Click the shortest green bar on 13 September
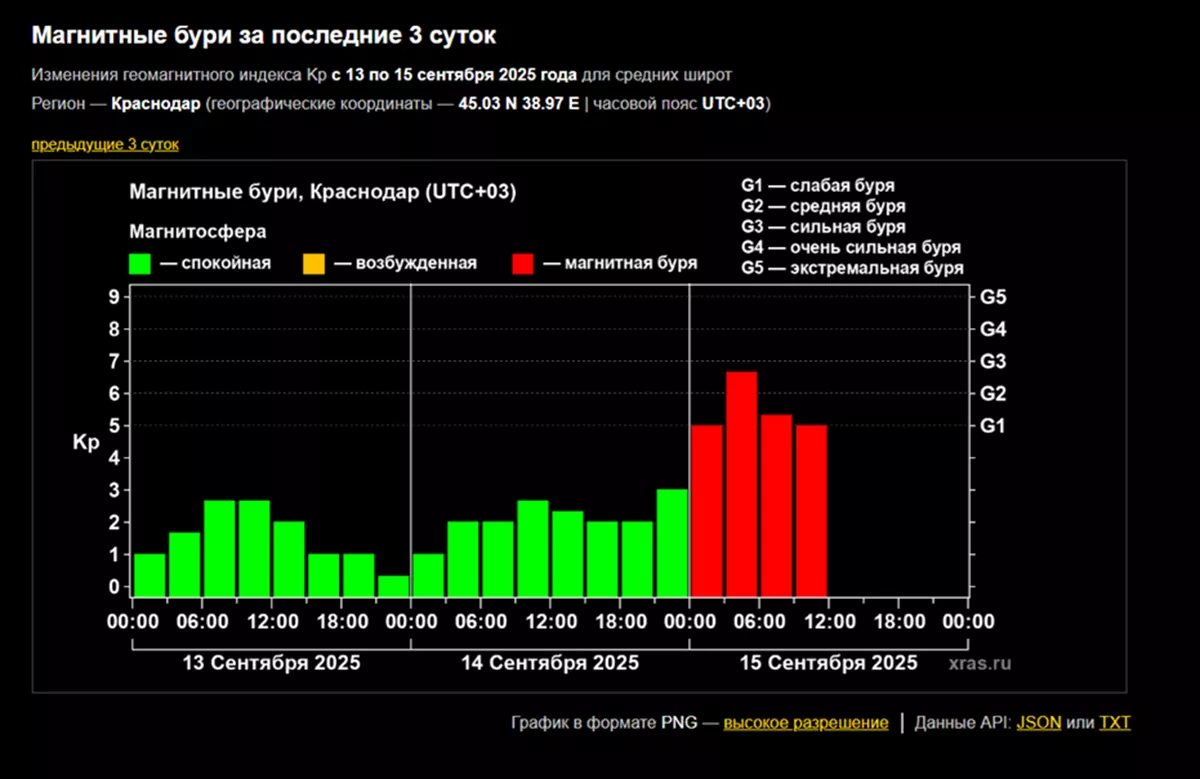The height and width of the screenshot is (779, 1200). pyautogui.click(x=393, y=585)
